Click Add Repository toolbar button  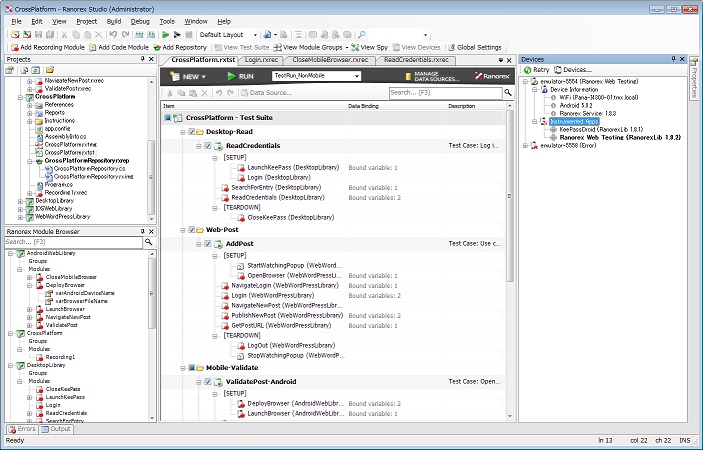click(x=180, y=47)
